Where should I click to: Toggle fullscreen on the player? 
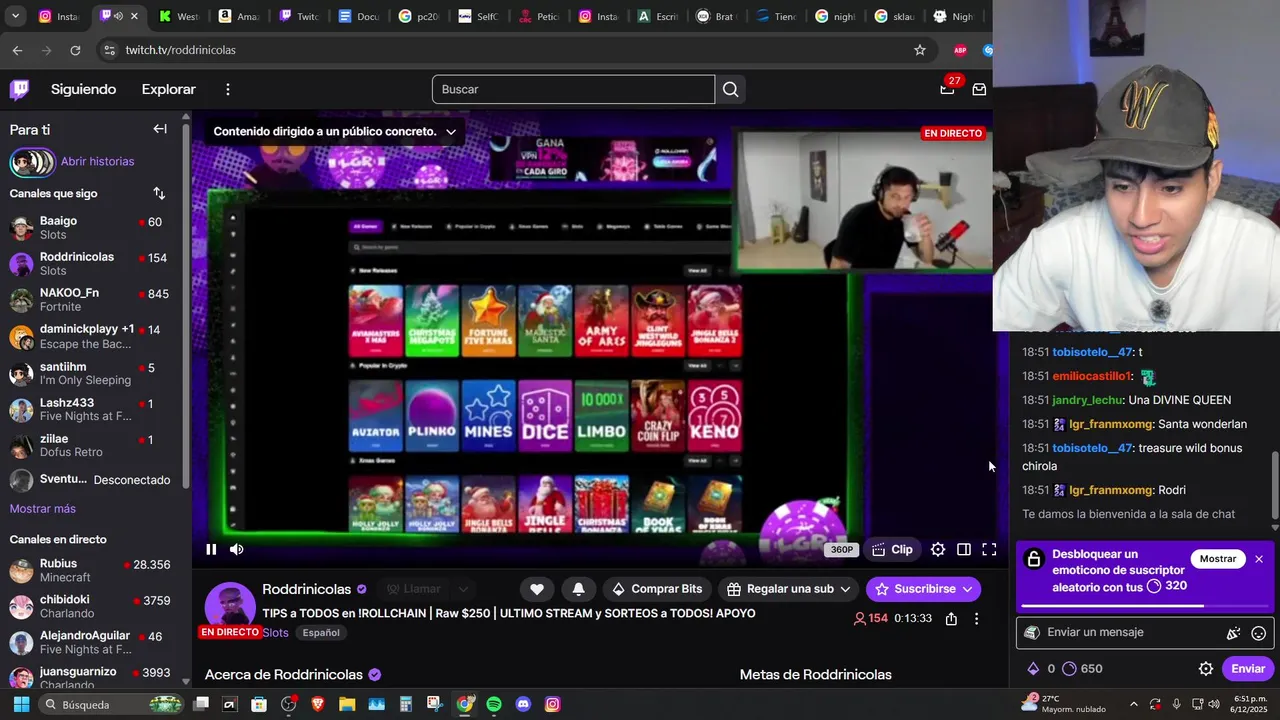click(x=989, y=549)
